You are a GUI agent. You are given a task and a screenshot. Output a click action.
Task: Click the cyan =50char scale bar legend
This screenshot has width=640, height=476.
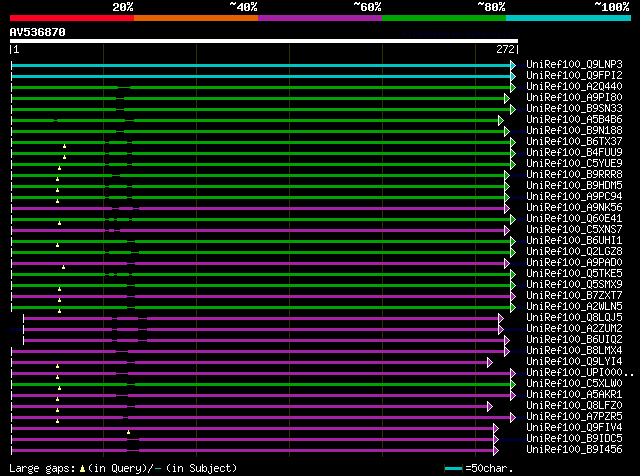[x=453, y=468]
